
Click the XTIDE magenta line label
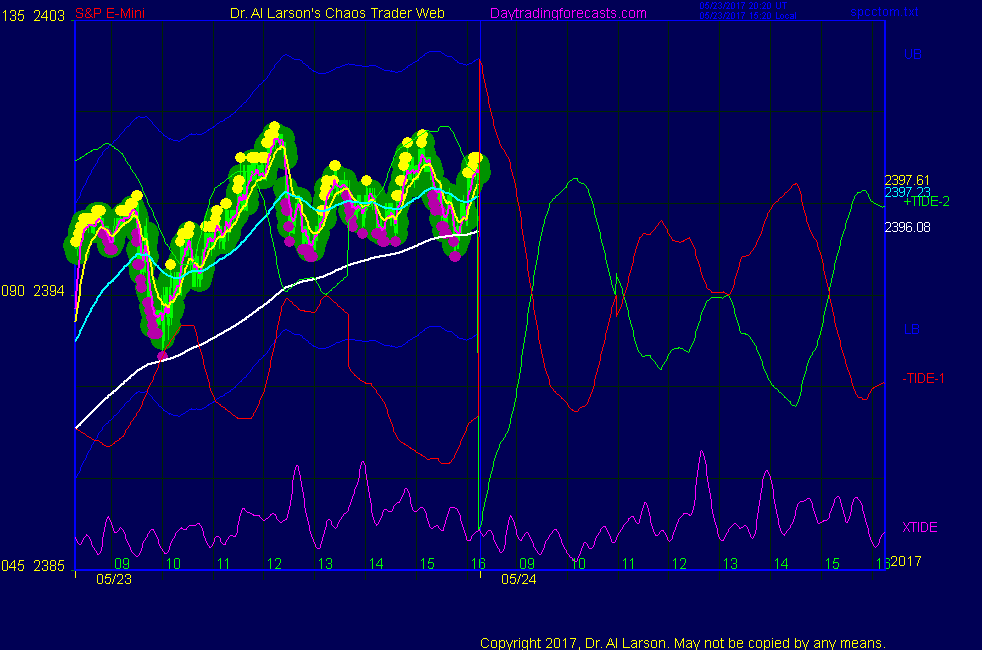(919, 527)
